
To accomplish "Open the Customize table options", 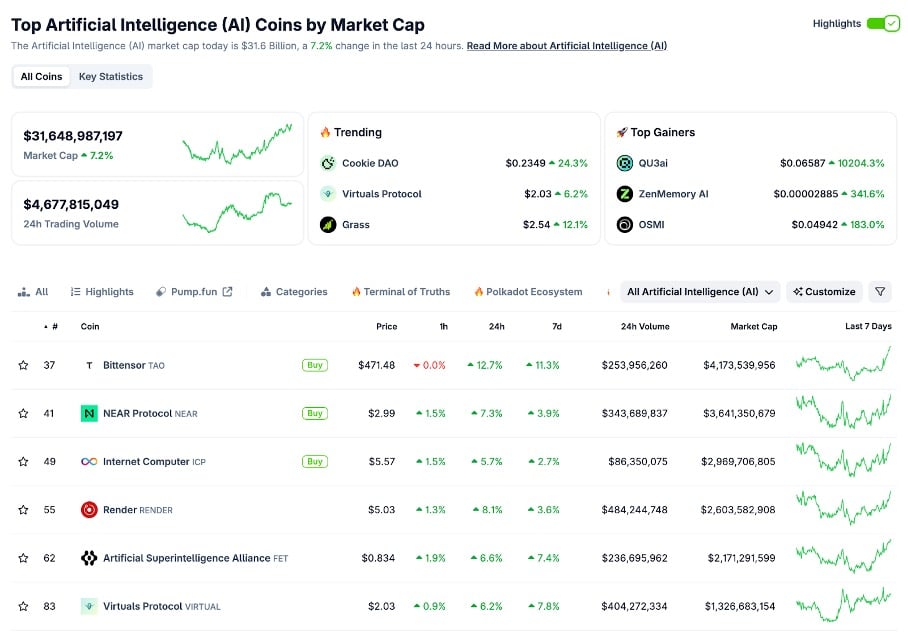I will 825,292.
